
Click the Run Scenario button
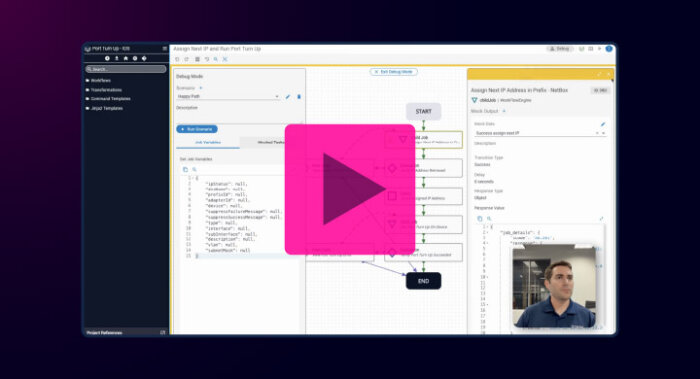coord(197,129)
